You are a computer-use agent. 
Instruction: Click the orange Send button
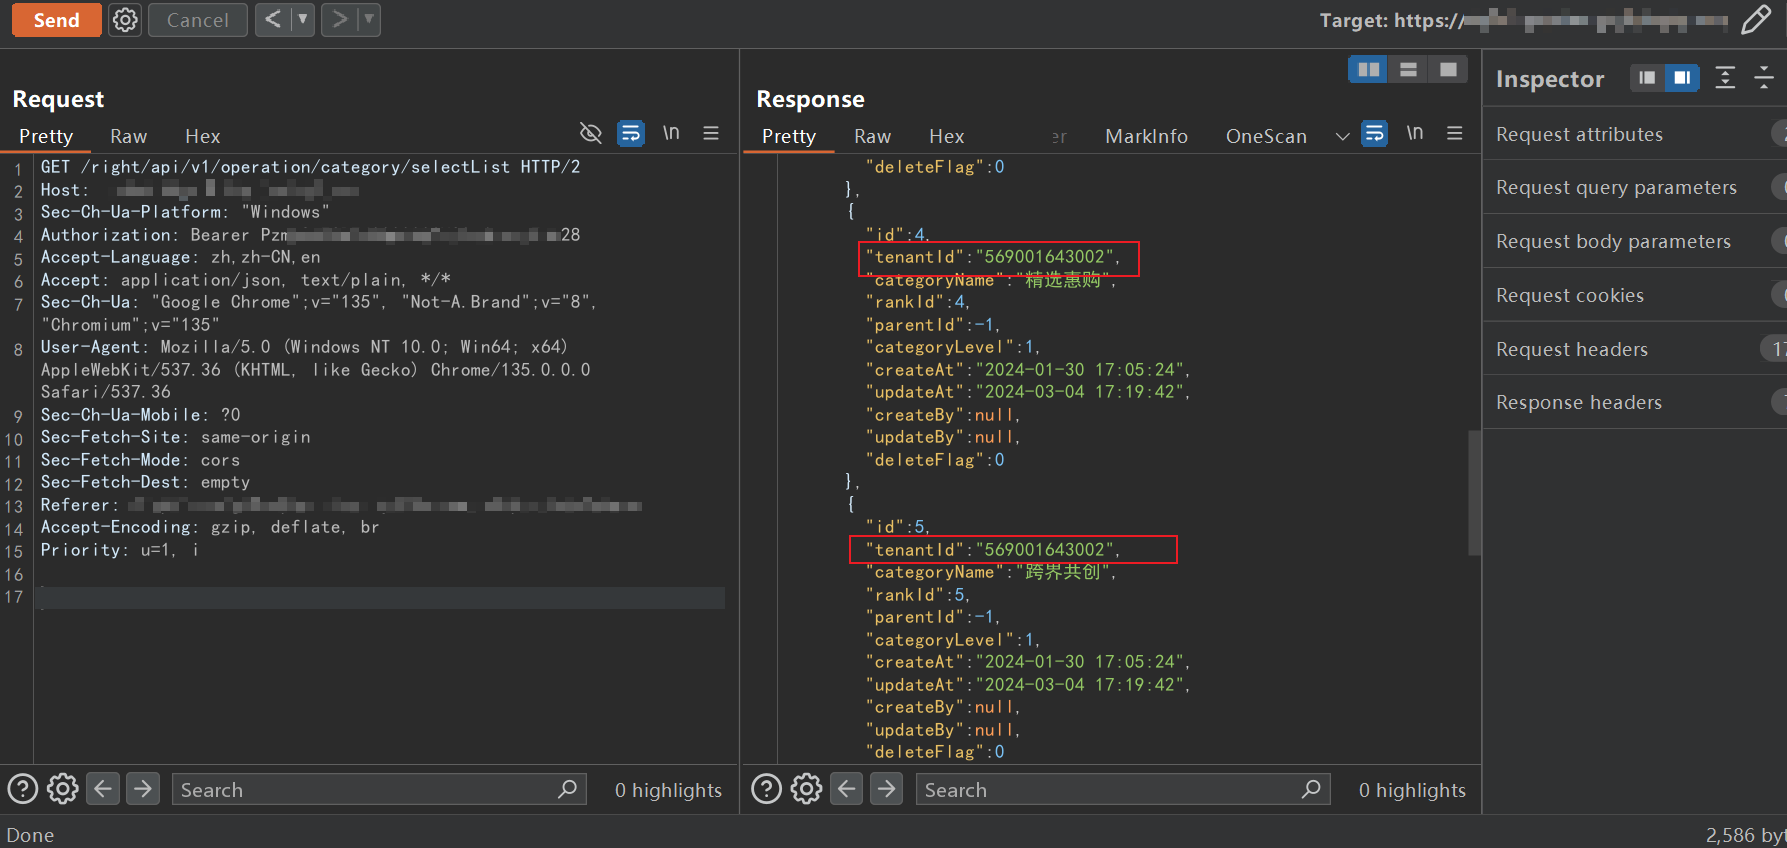coord(56,20)
